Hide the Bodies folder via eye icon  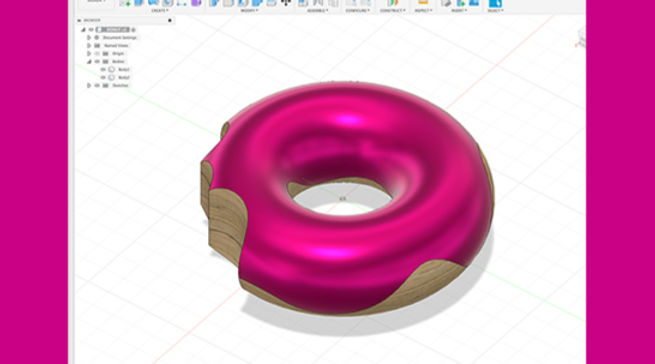pyautogui.click(x=97, y=61)
